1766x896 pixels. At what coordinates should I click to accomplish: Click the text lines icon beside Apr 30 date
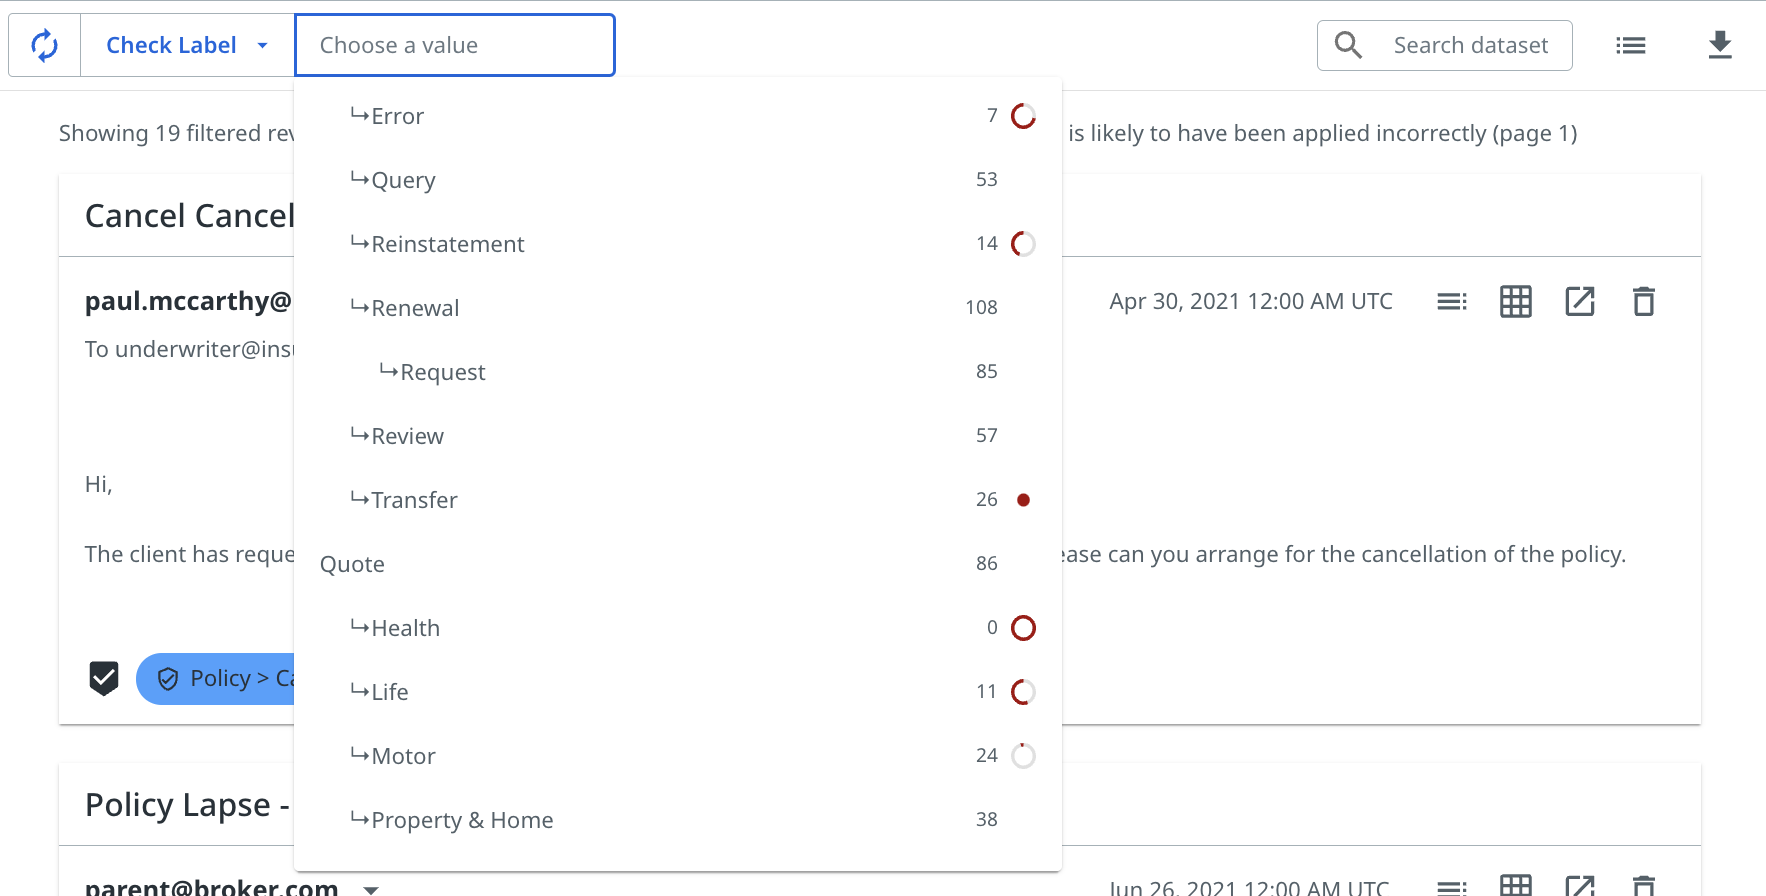point(1451,301)
